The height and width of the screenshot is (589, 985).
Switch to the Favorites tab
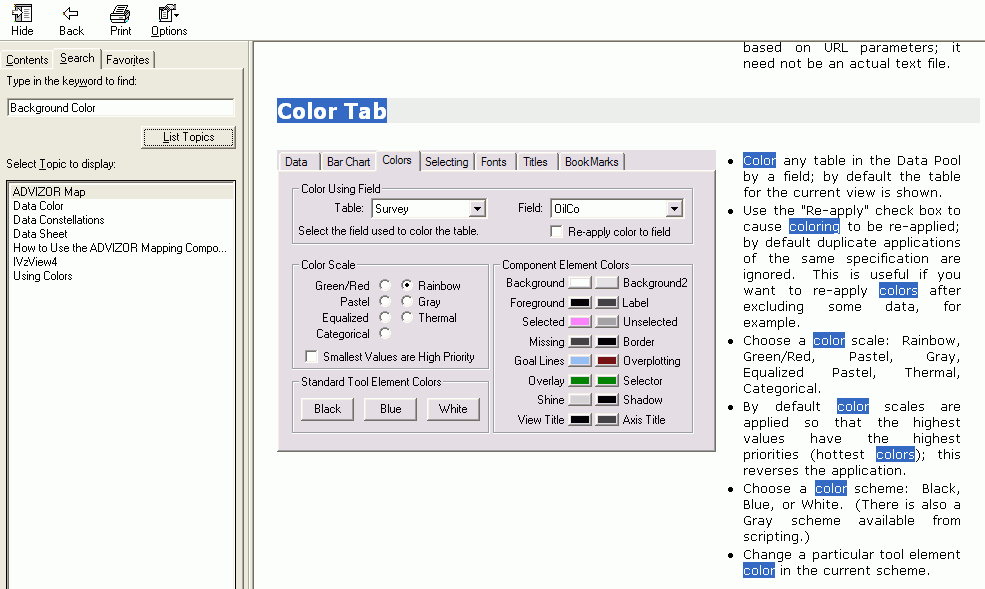(128, 60)
